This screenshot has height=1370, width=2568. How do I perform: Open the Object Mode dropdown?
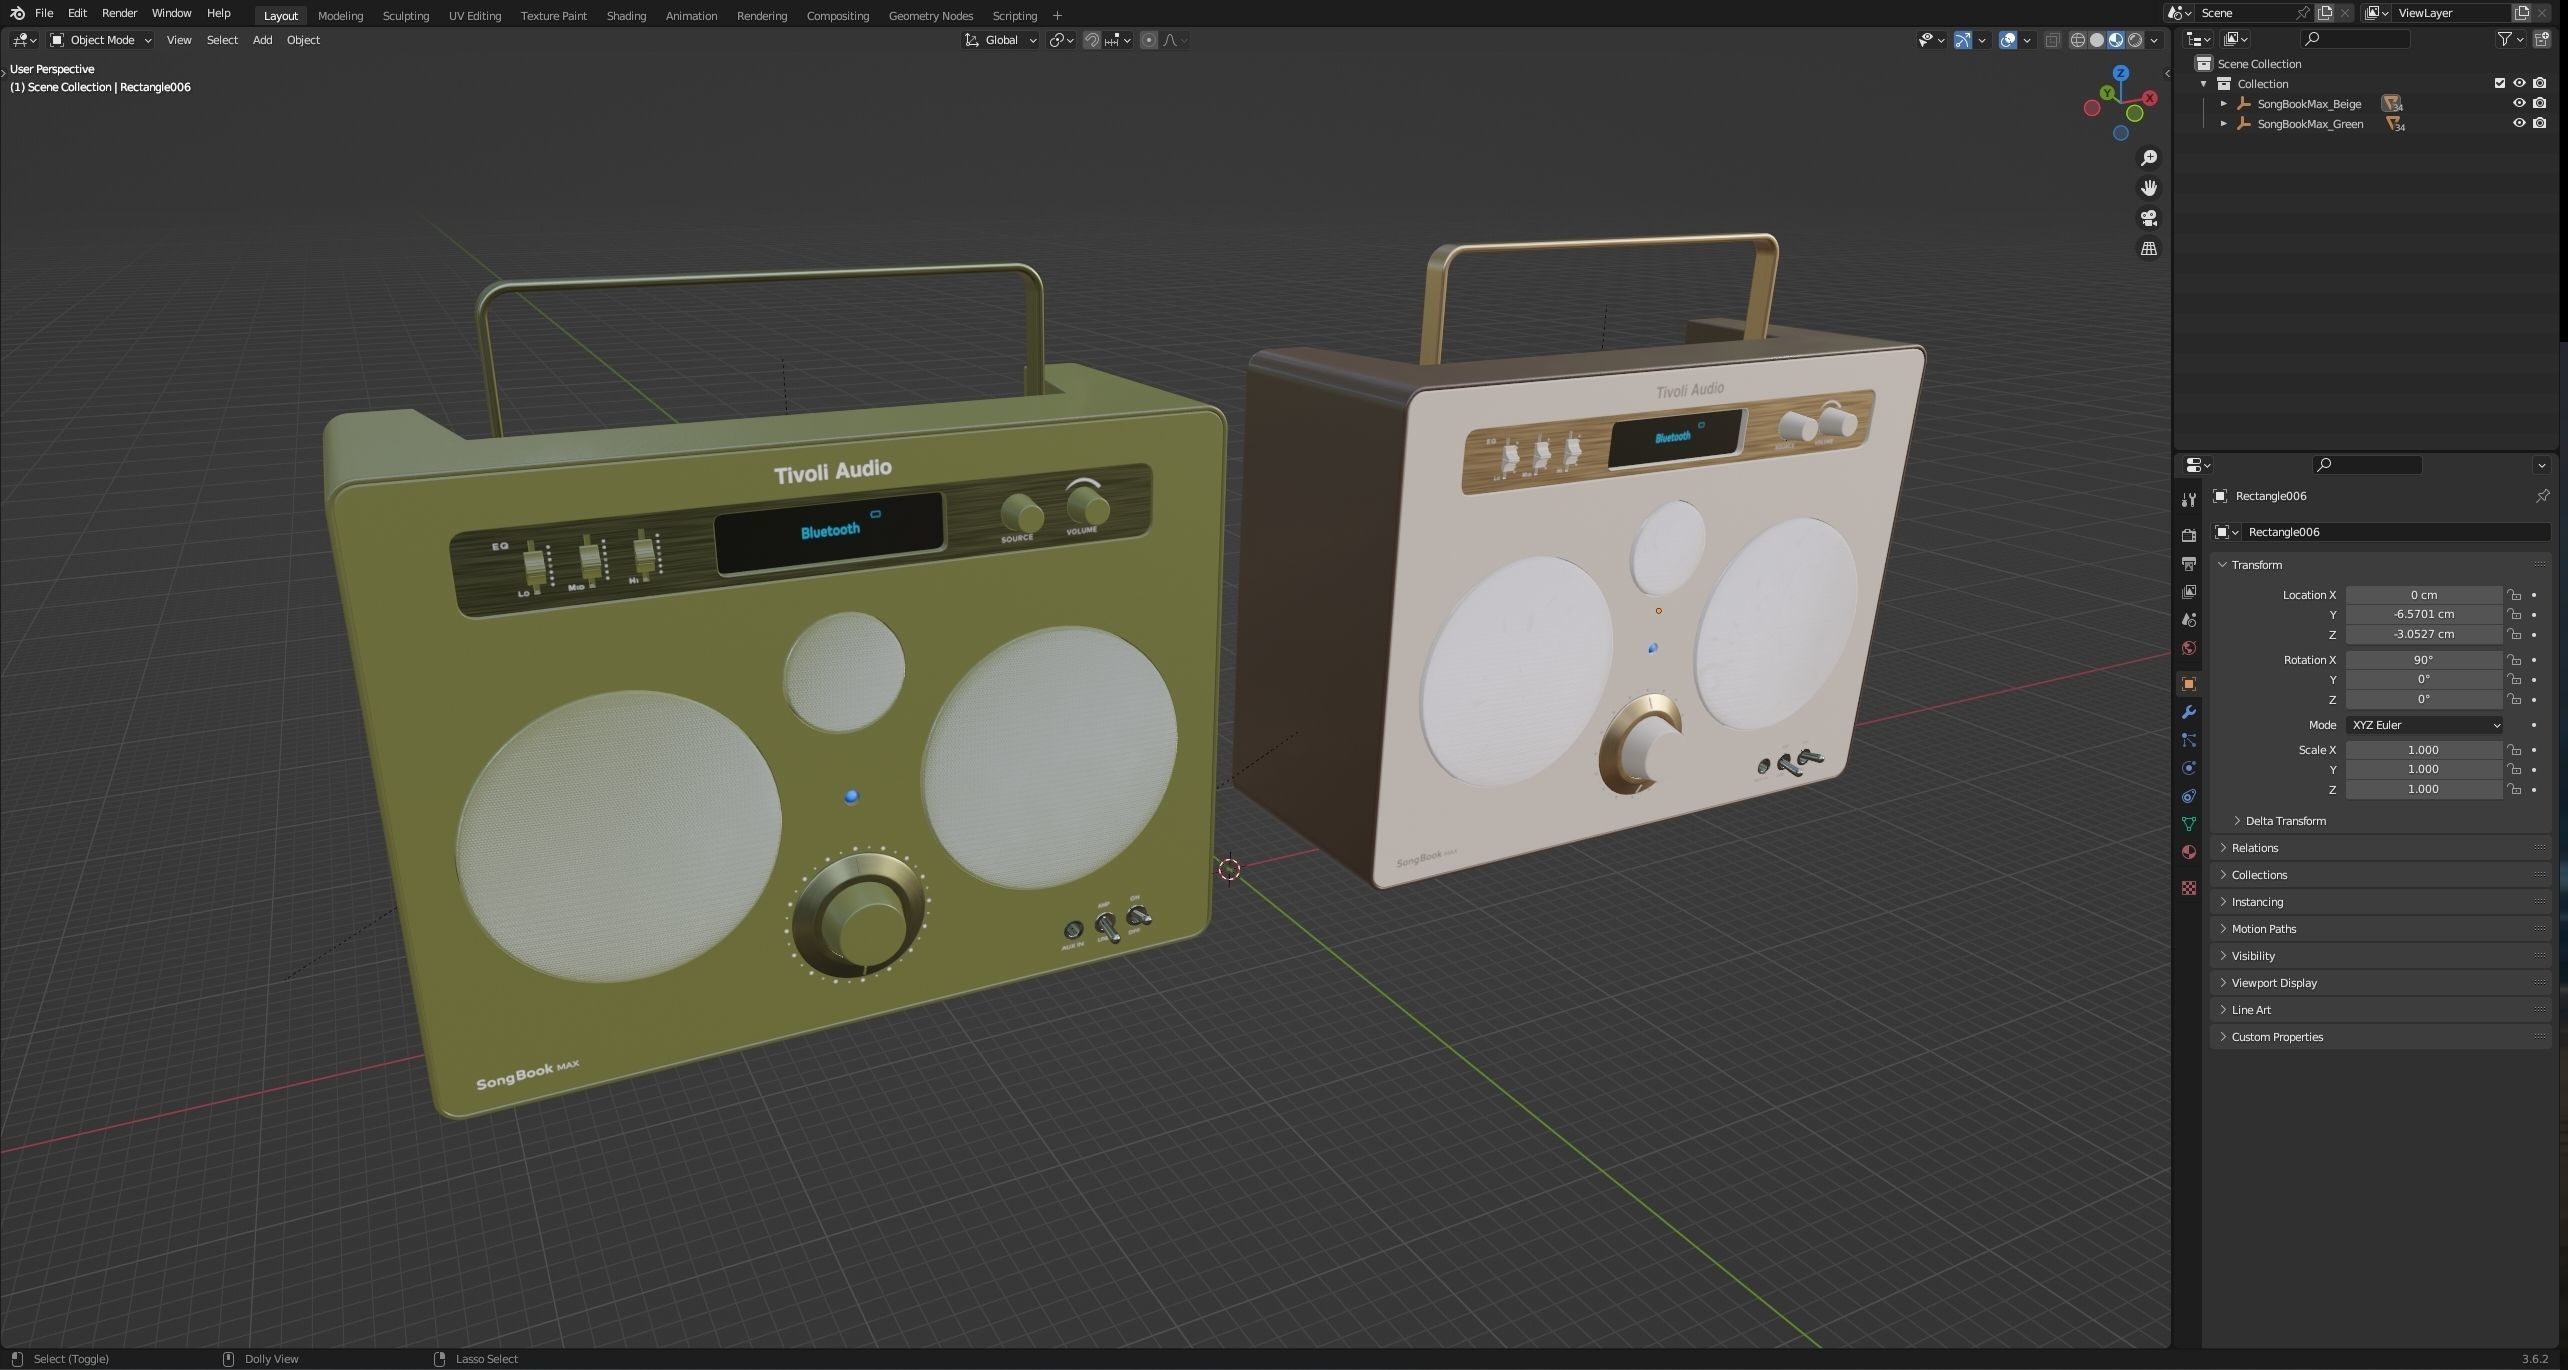[x=101, y=40]
